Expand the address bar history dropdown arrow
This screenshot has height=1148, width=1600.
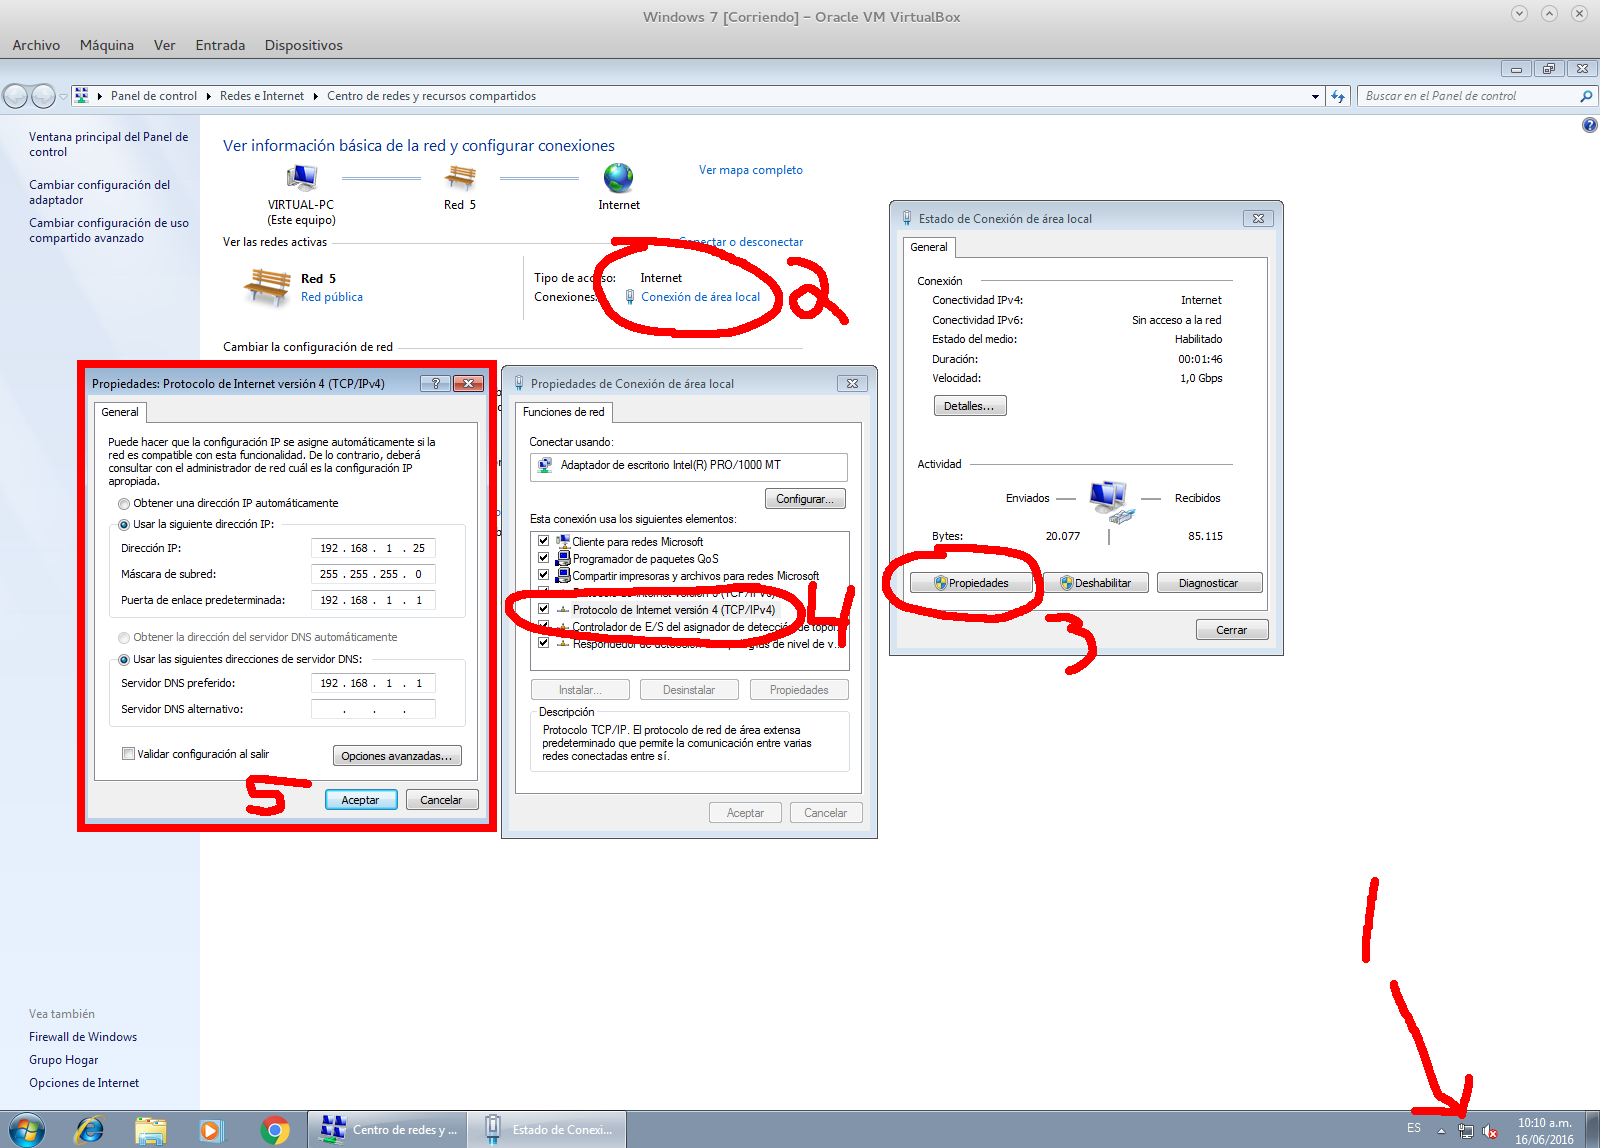pos(1315,96)
